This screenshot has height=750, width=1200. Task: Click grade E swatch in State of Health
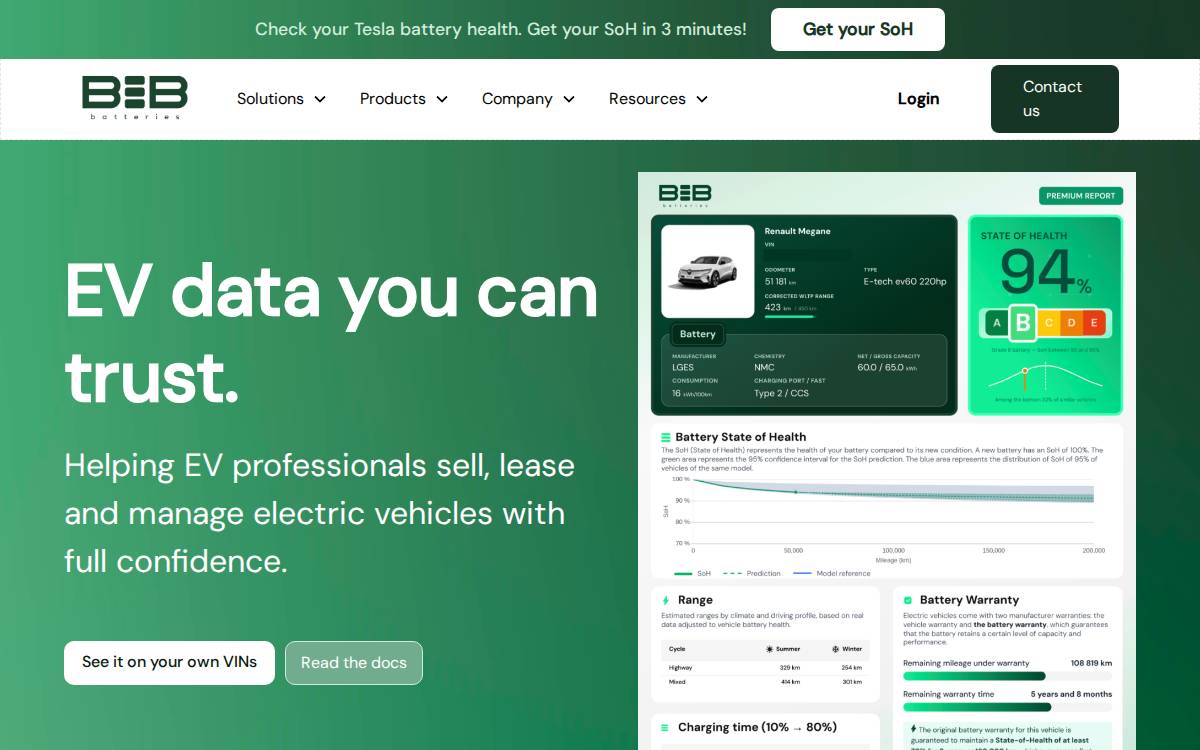[1095, 323]
